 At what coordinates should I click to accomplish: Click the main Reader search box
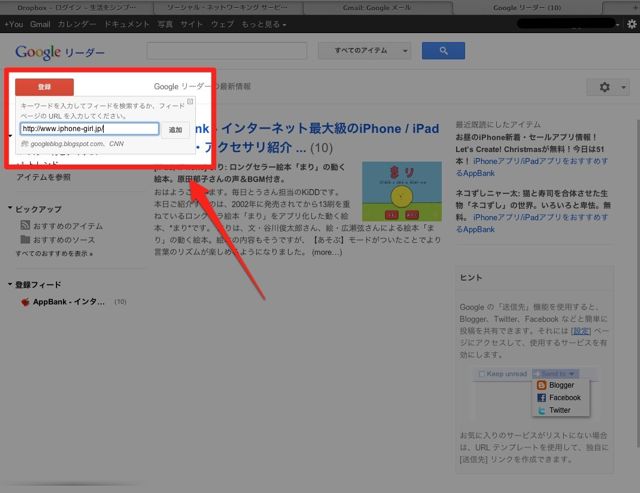pos(227,51)
